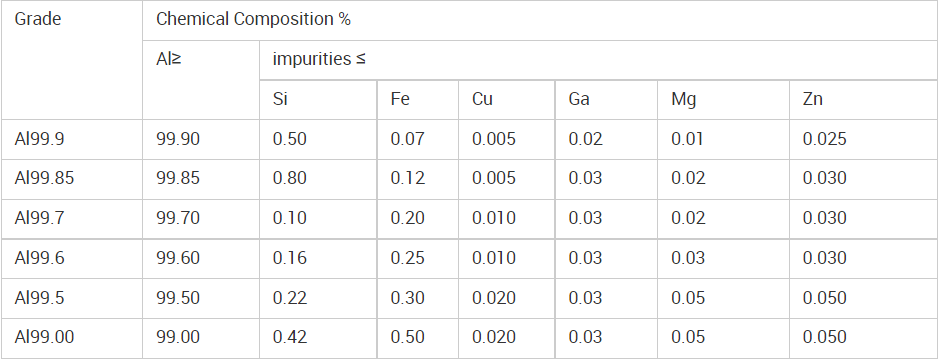Select the Al99.6 grade cell

coord(72,259)
